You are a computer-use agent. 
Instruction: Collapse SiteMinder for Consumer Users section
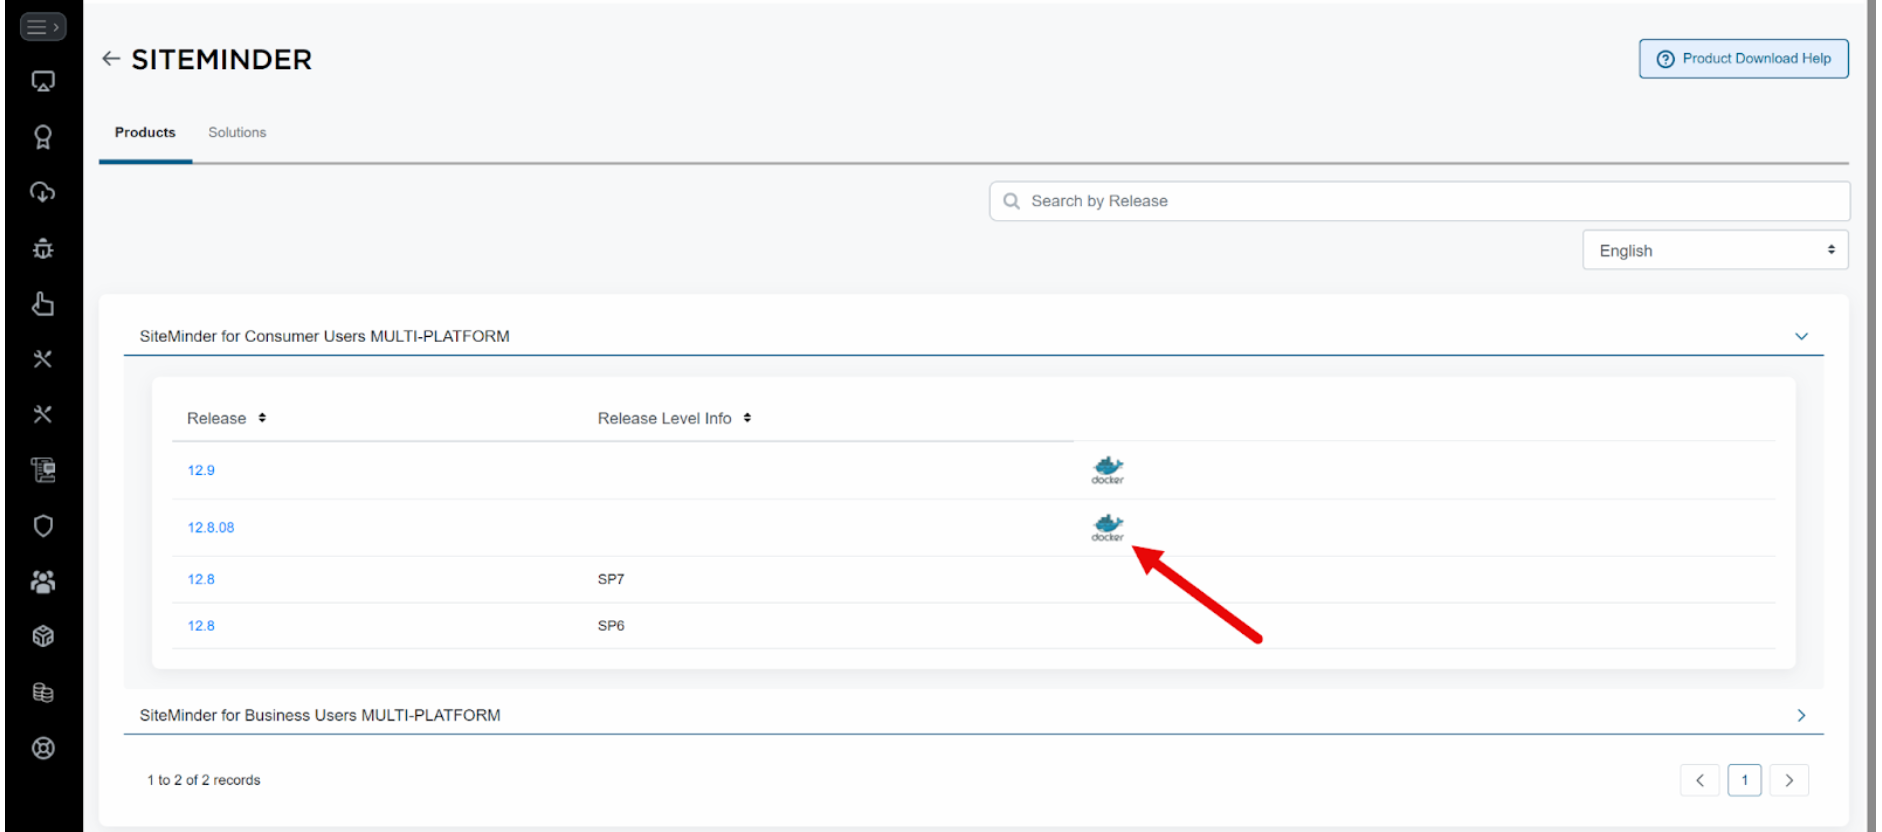[x=1801, y=336]
